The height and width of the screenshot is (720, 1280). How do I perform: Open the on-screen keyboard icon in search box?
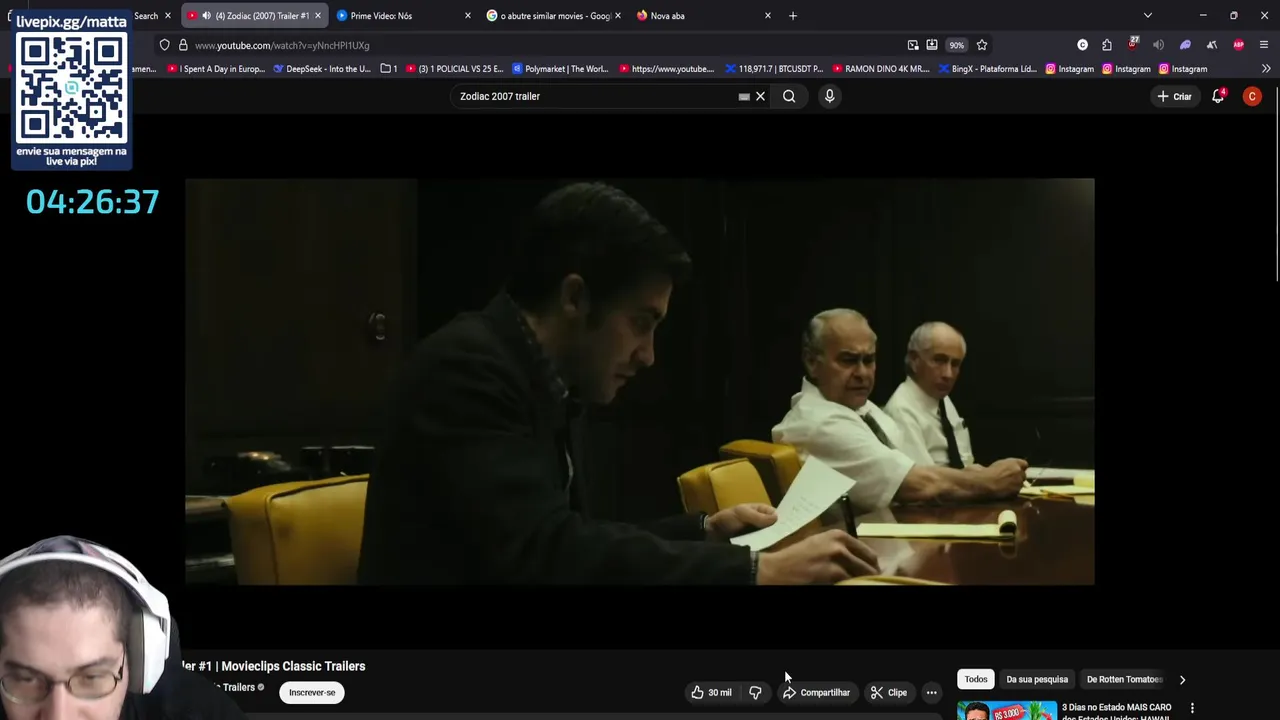pos(744,96)
